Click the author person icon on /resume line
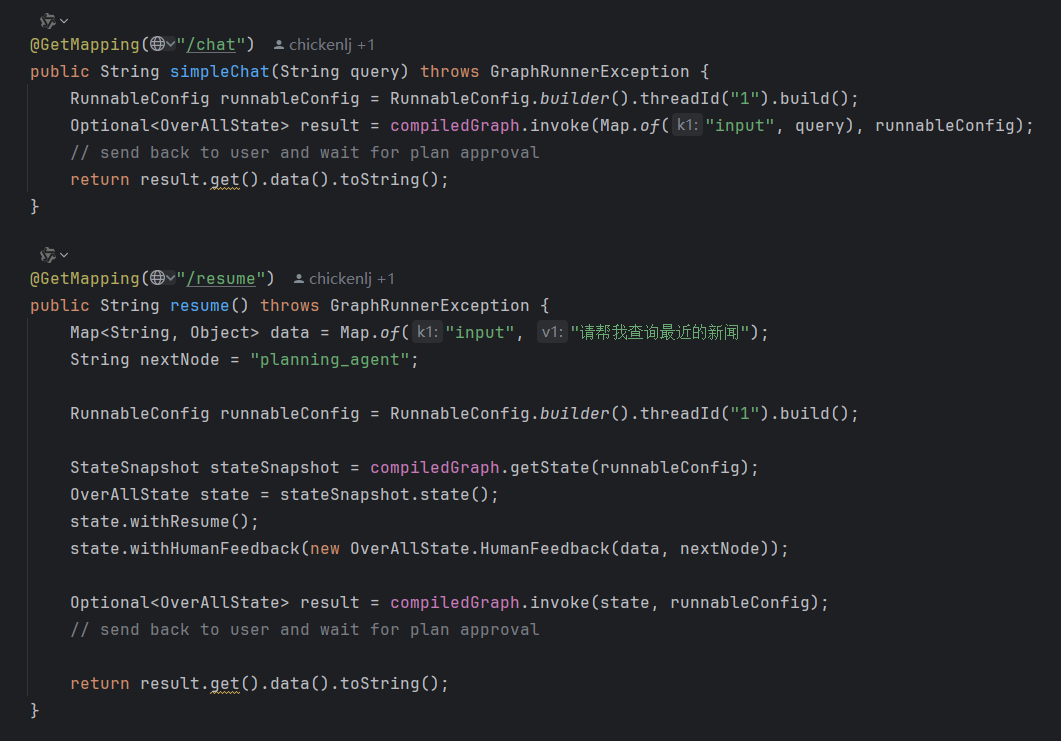This screenshot has width=1061, height=741. pos(298,279)
